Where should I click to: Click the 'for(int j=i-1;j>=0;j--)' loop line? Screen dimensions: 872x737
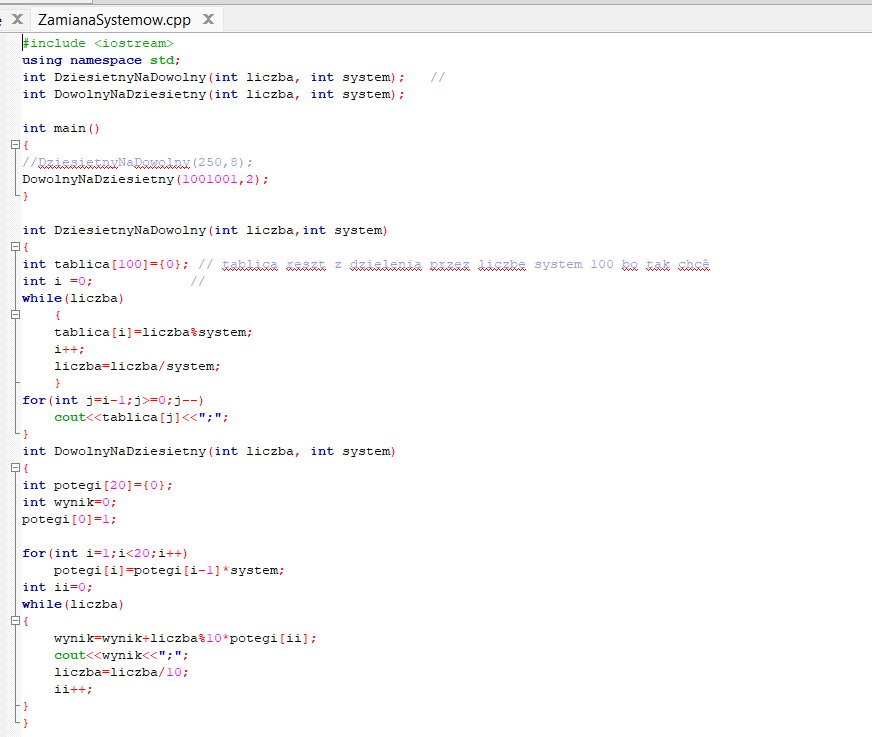[113, 400]
